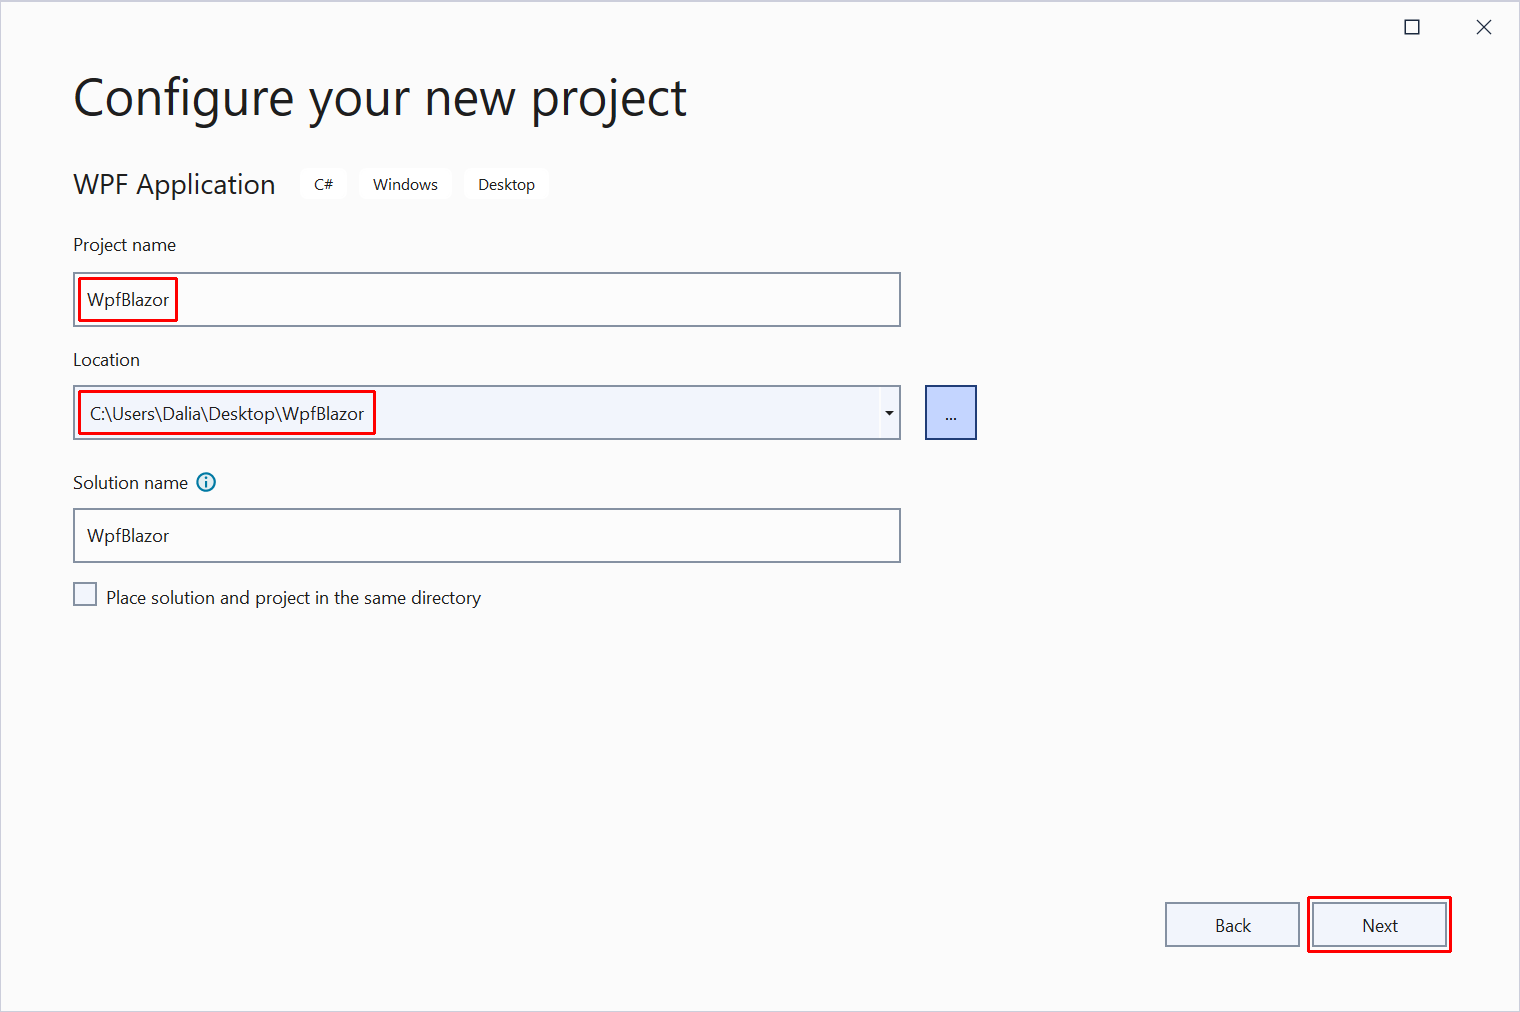Select the Project name text field
The width and height of the screenshot is (1520, 1012).
487,299
